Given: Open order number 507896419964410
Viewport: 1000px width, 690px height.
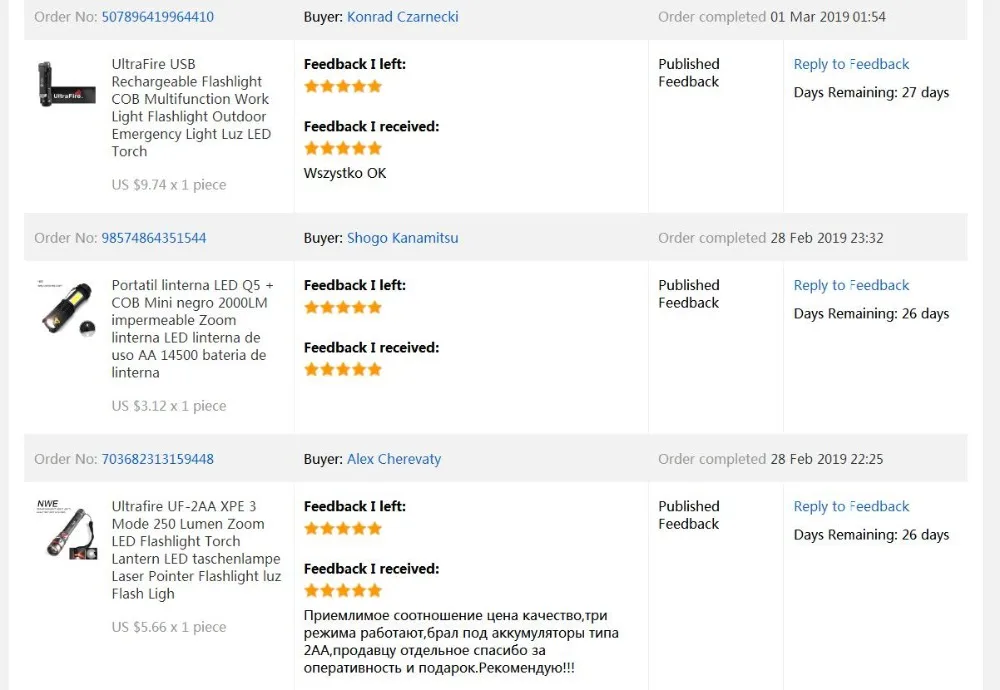Looking at the screenshot, I should pos(157,17).
